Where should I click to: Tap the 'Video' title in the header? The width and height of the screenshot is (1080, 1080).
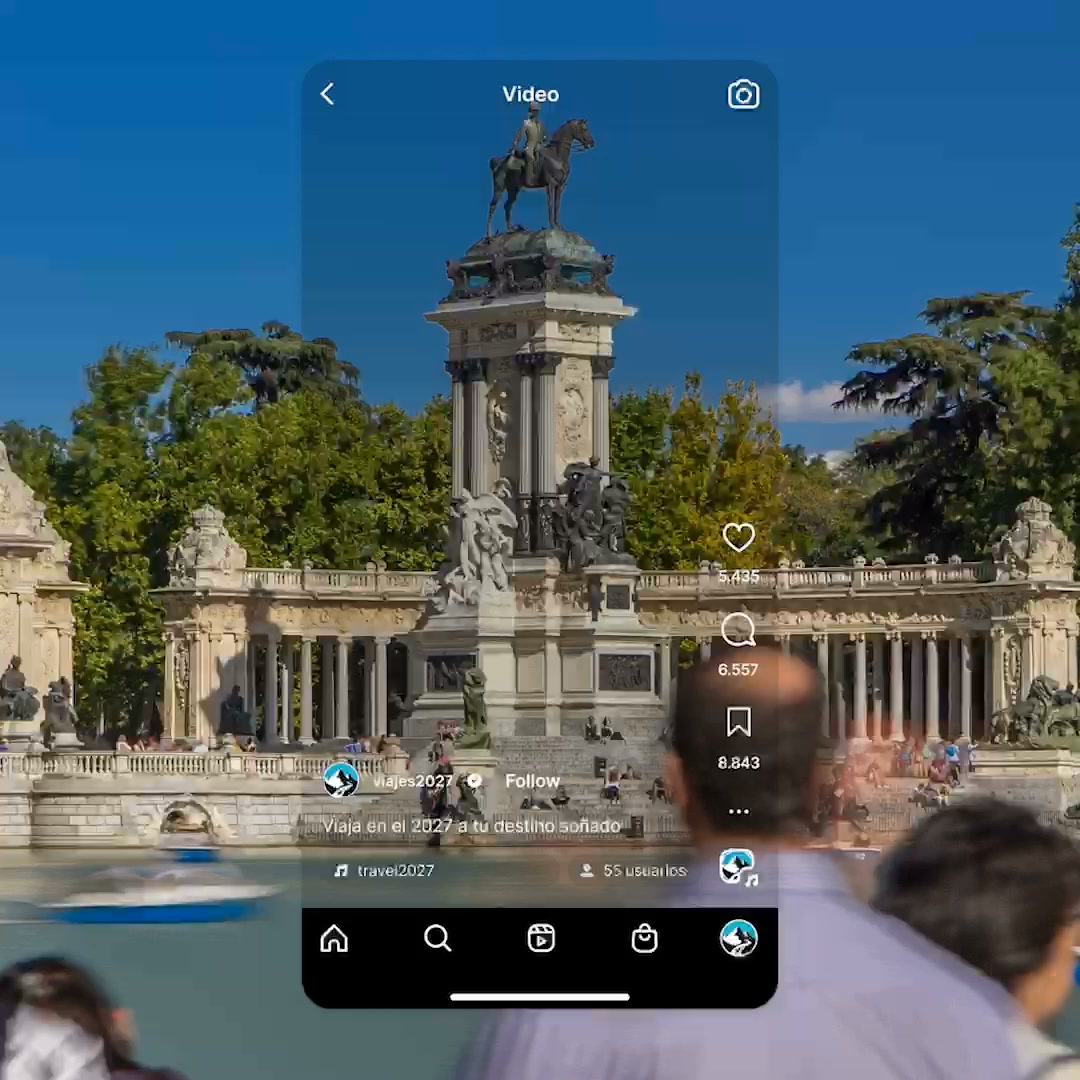[530, 94]
